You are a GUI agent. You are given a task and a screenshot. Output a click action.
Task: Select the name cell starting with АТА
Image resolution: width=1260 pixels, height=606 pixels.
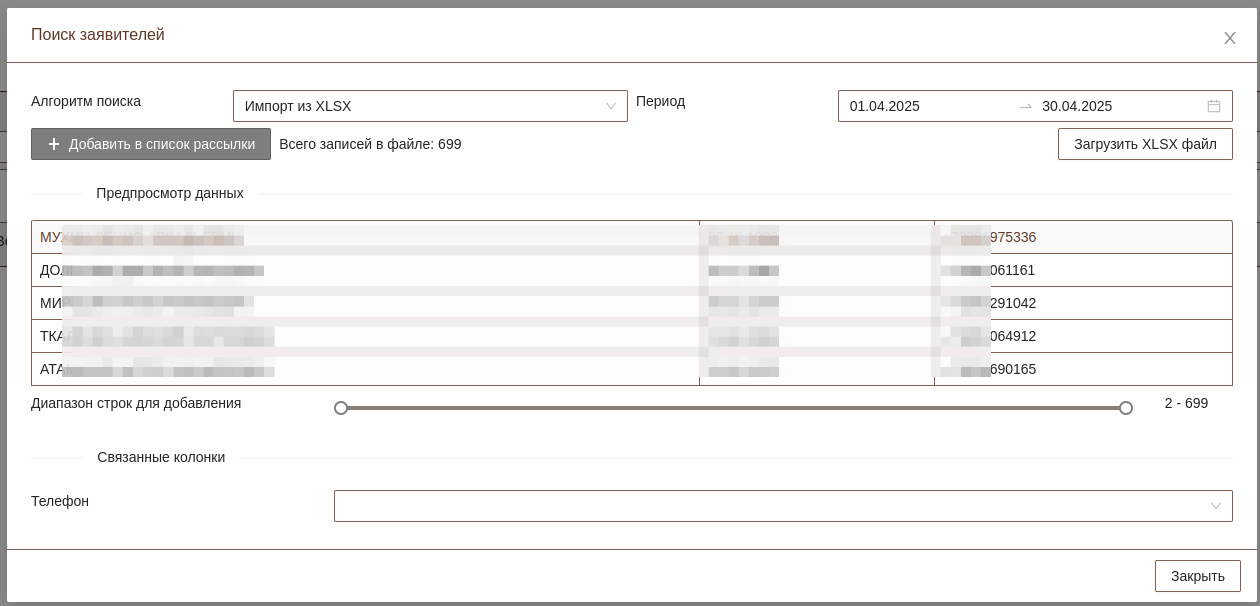pos(365,369)
